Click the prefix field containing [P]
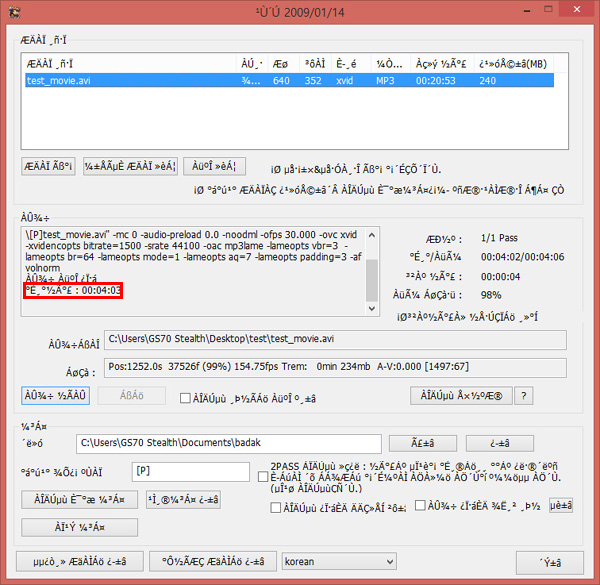 click(x=191, y=472)
